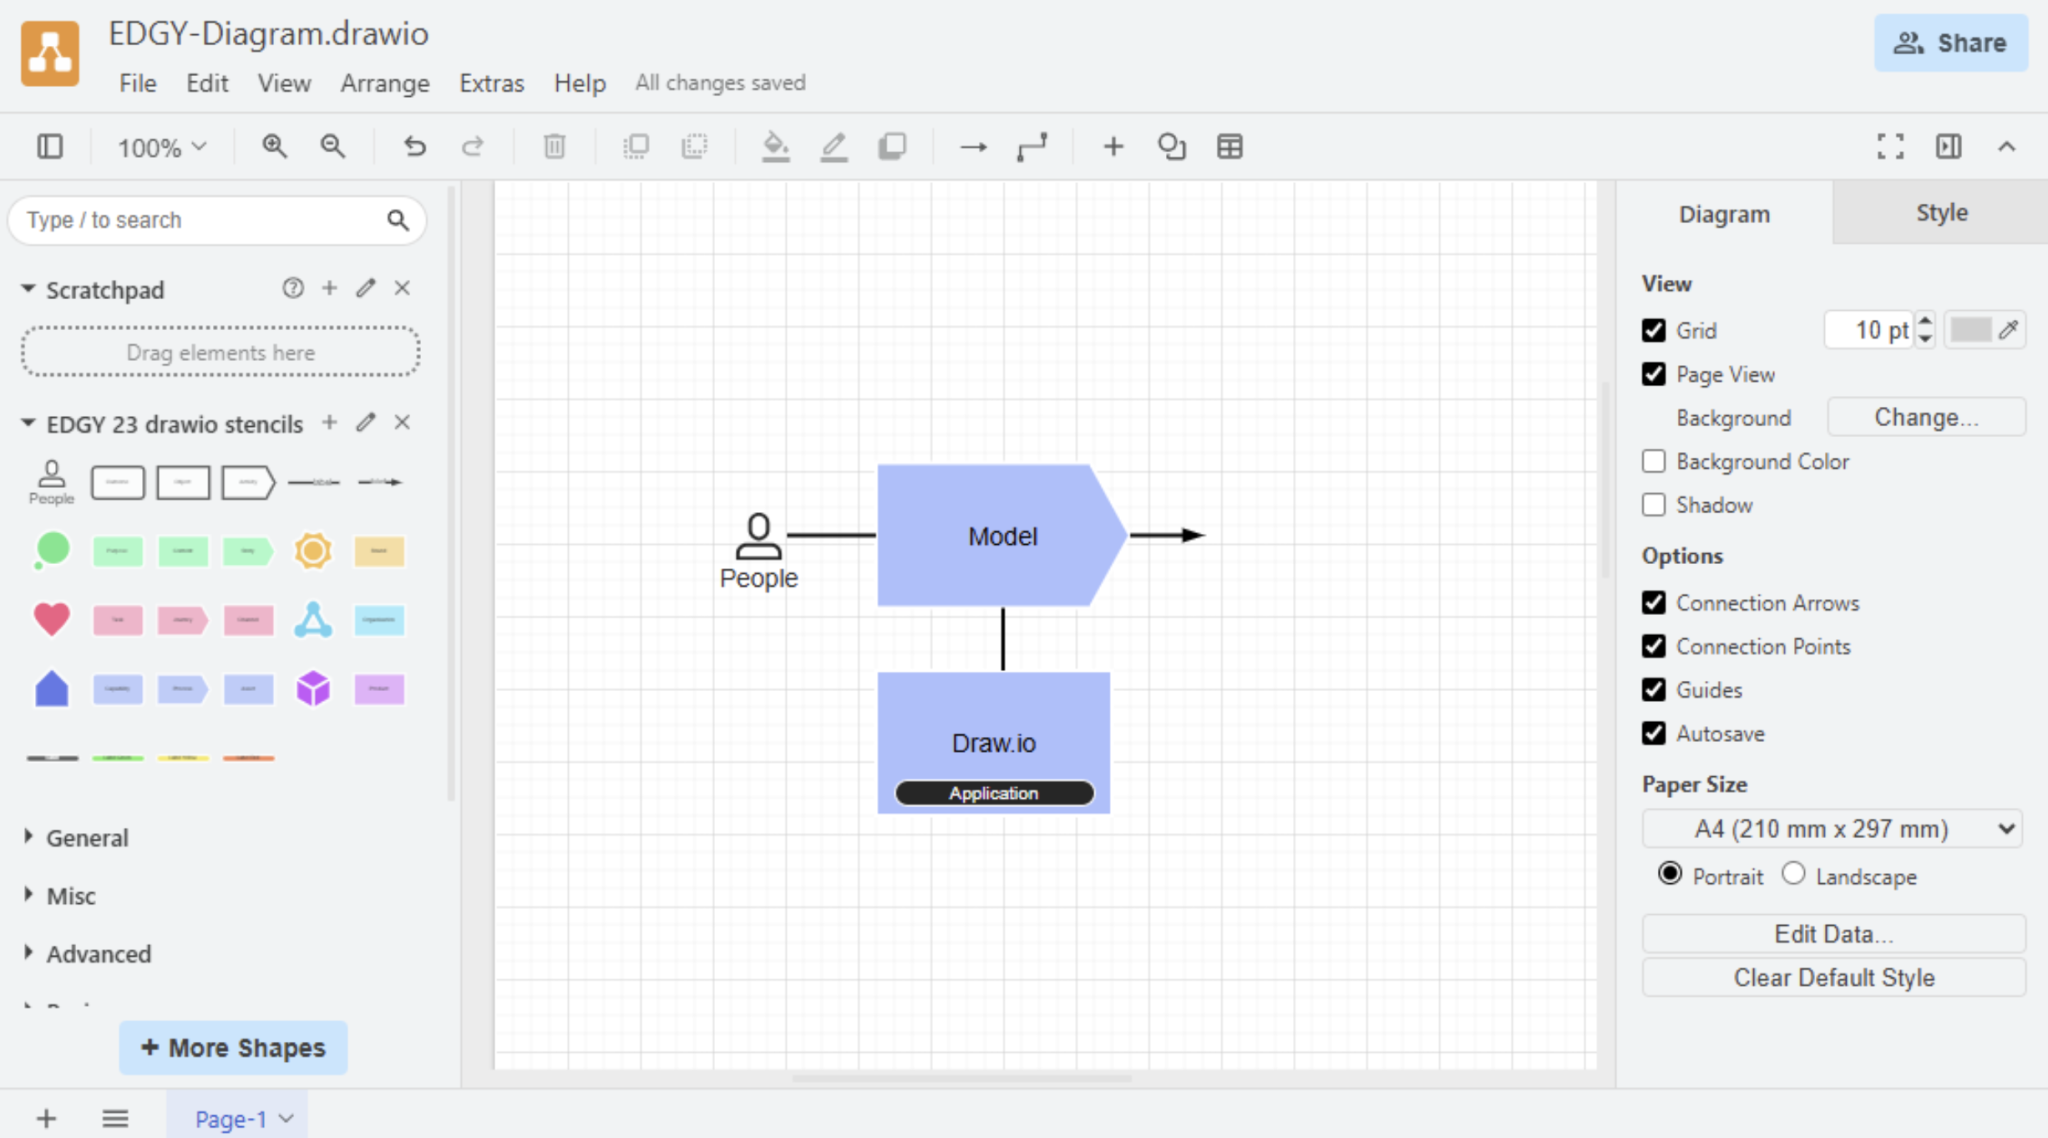Open the File menu
Viewport: 2048px width, 1138px height.
click(x=138, y=83)
